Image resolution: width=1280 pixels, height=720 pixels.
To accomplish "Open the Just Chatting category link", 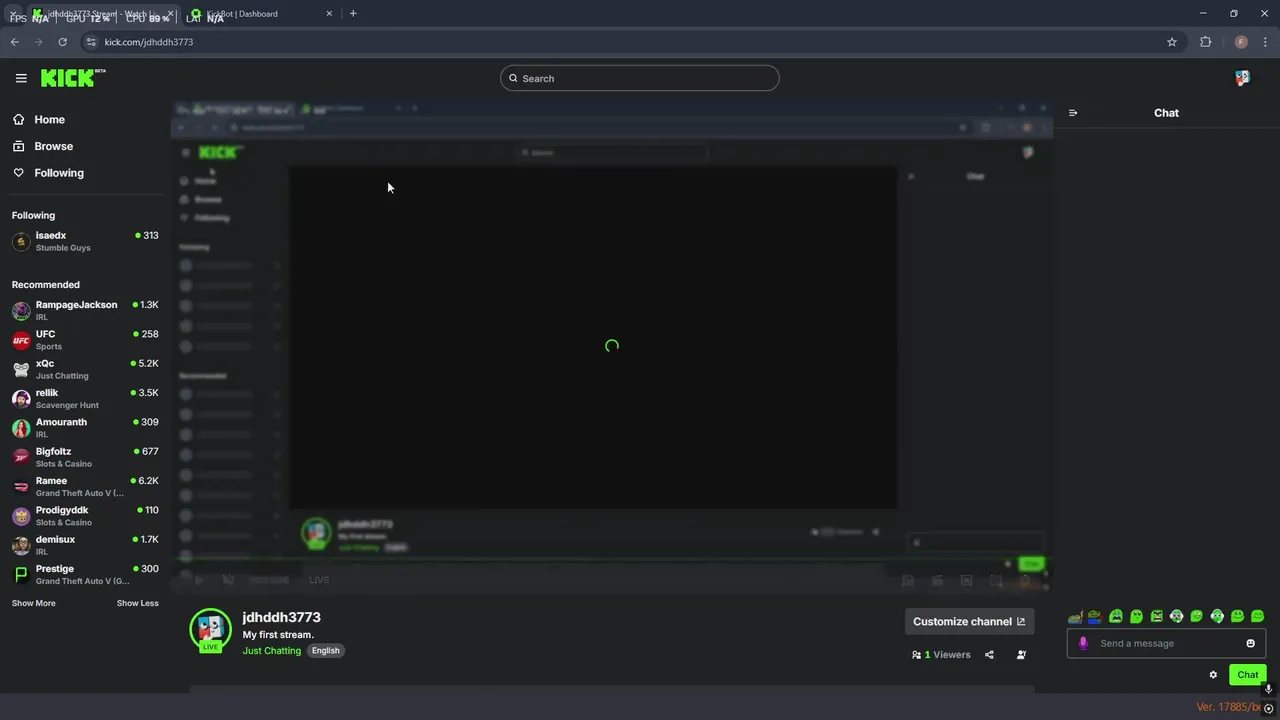I will click(272, 651).
